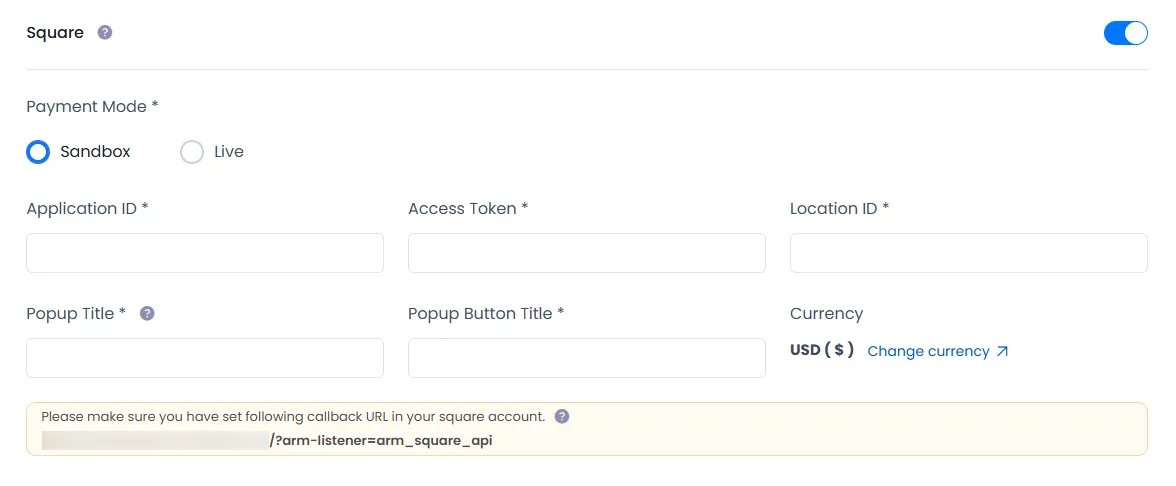Click the Application ID field label
Screen dimensions: 1176x486
[x=87, y=209]
